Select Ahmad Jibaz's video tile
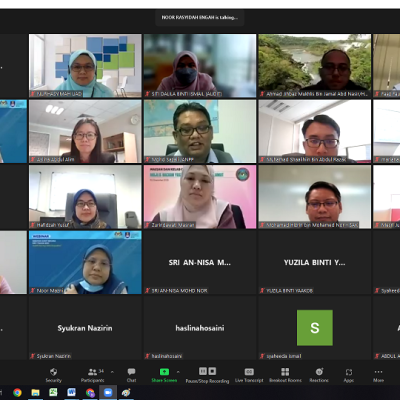The height and width of the screenshot is (400, 400). pyautogui.click(x=315, y=66)
